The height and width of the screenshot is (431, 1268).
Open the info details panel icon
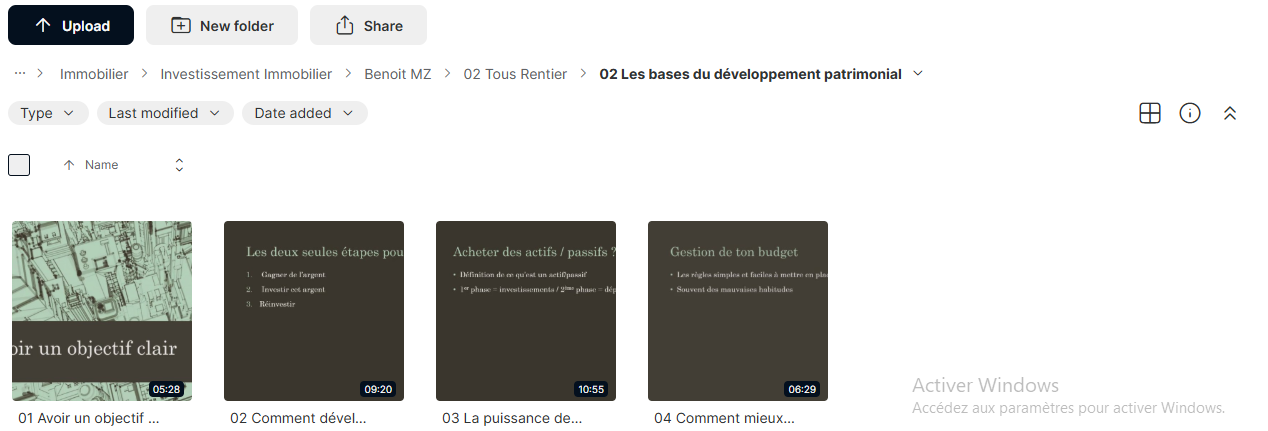1190,113
